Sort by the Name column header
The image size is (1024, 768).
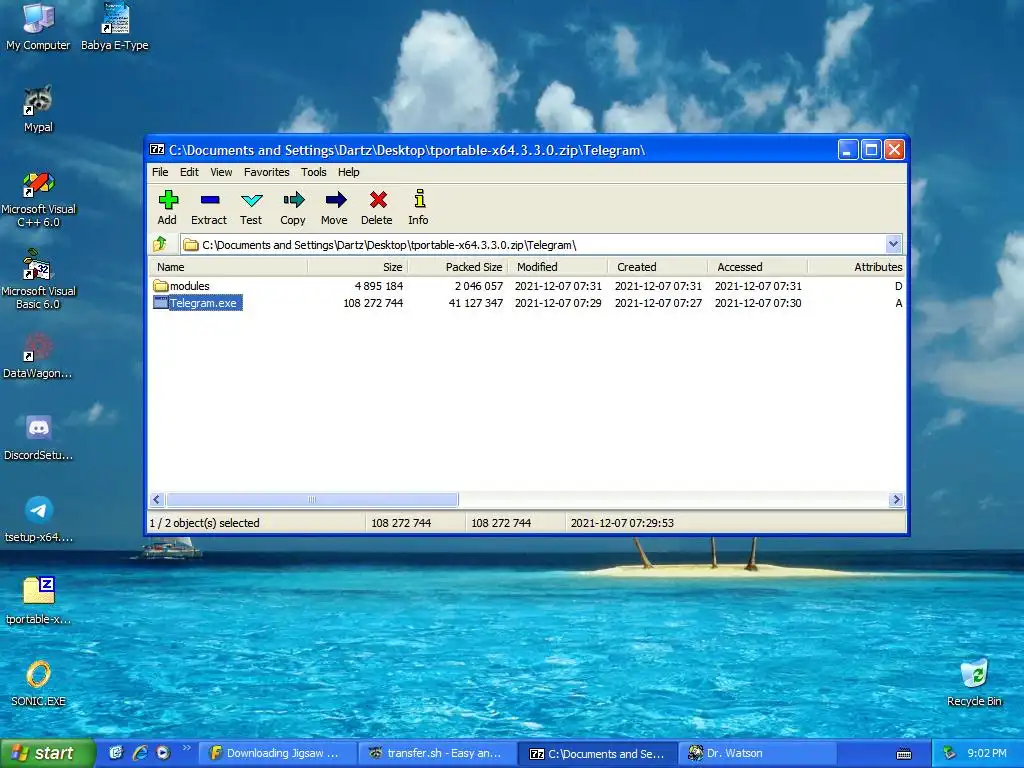(x=228, y=266)
